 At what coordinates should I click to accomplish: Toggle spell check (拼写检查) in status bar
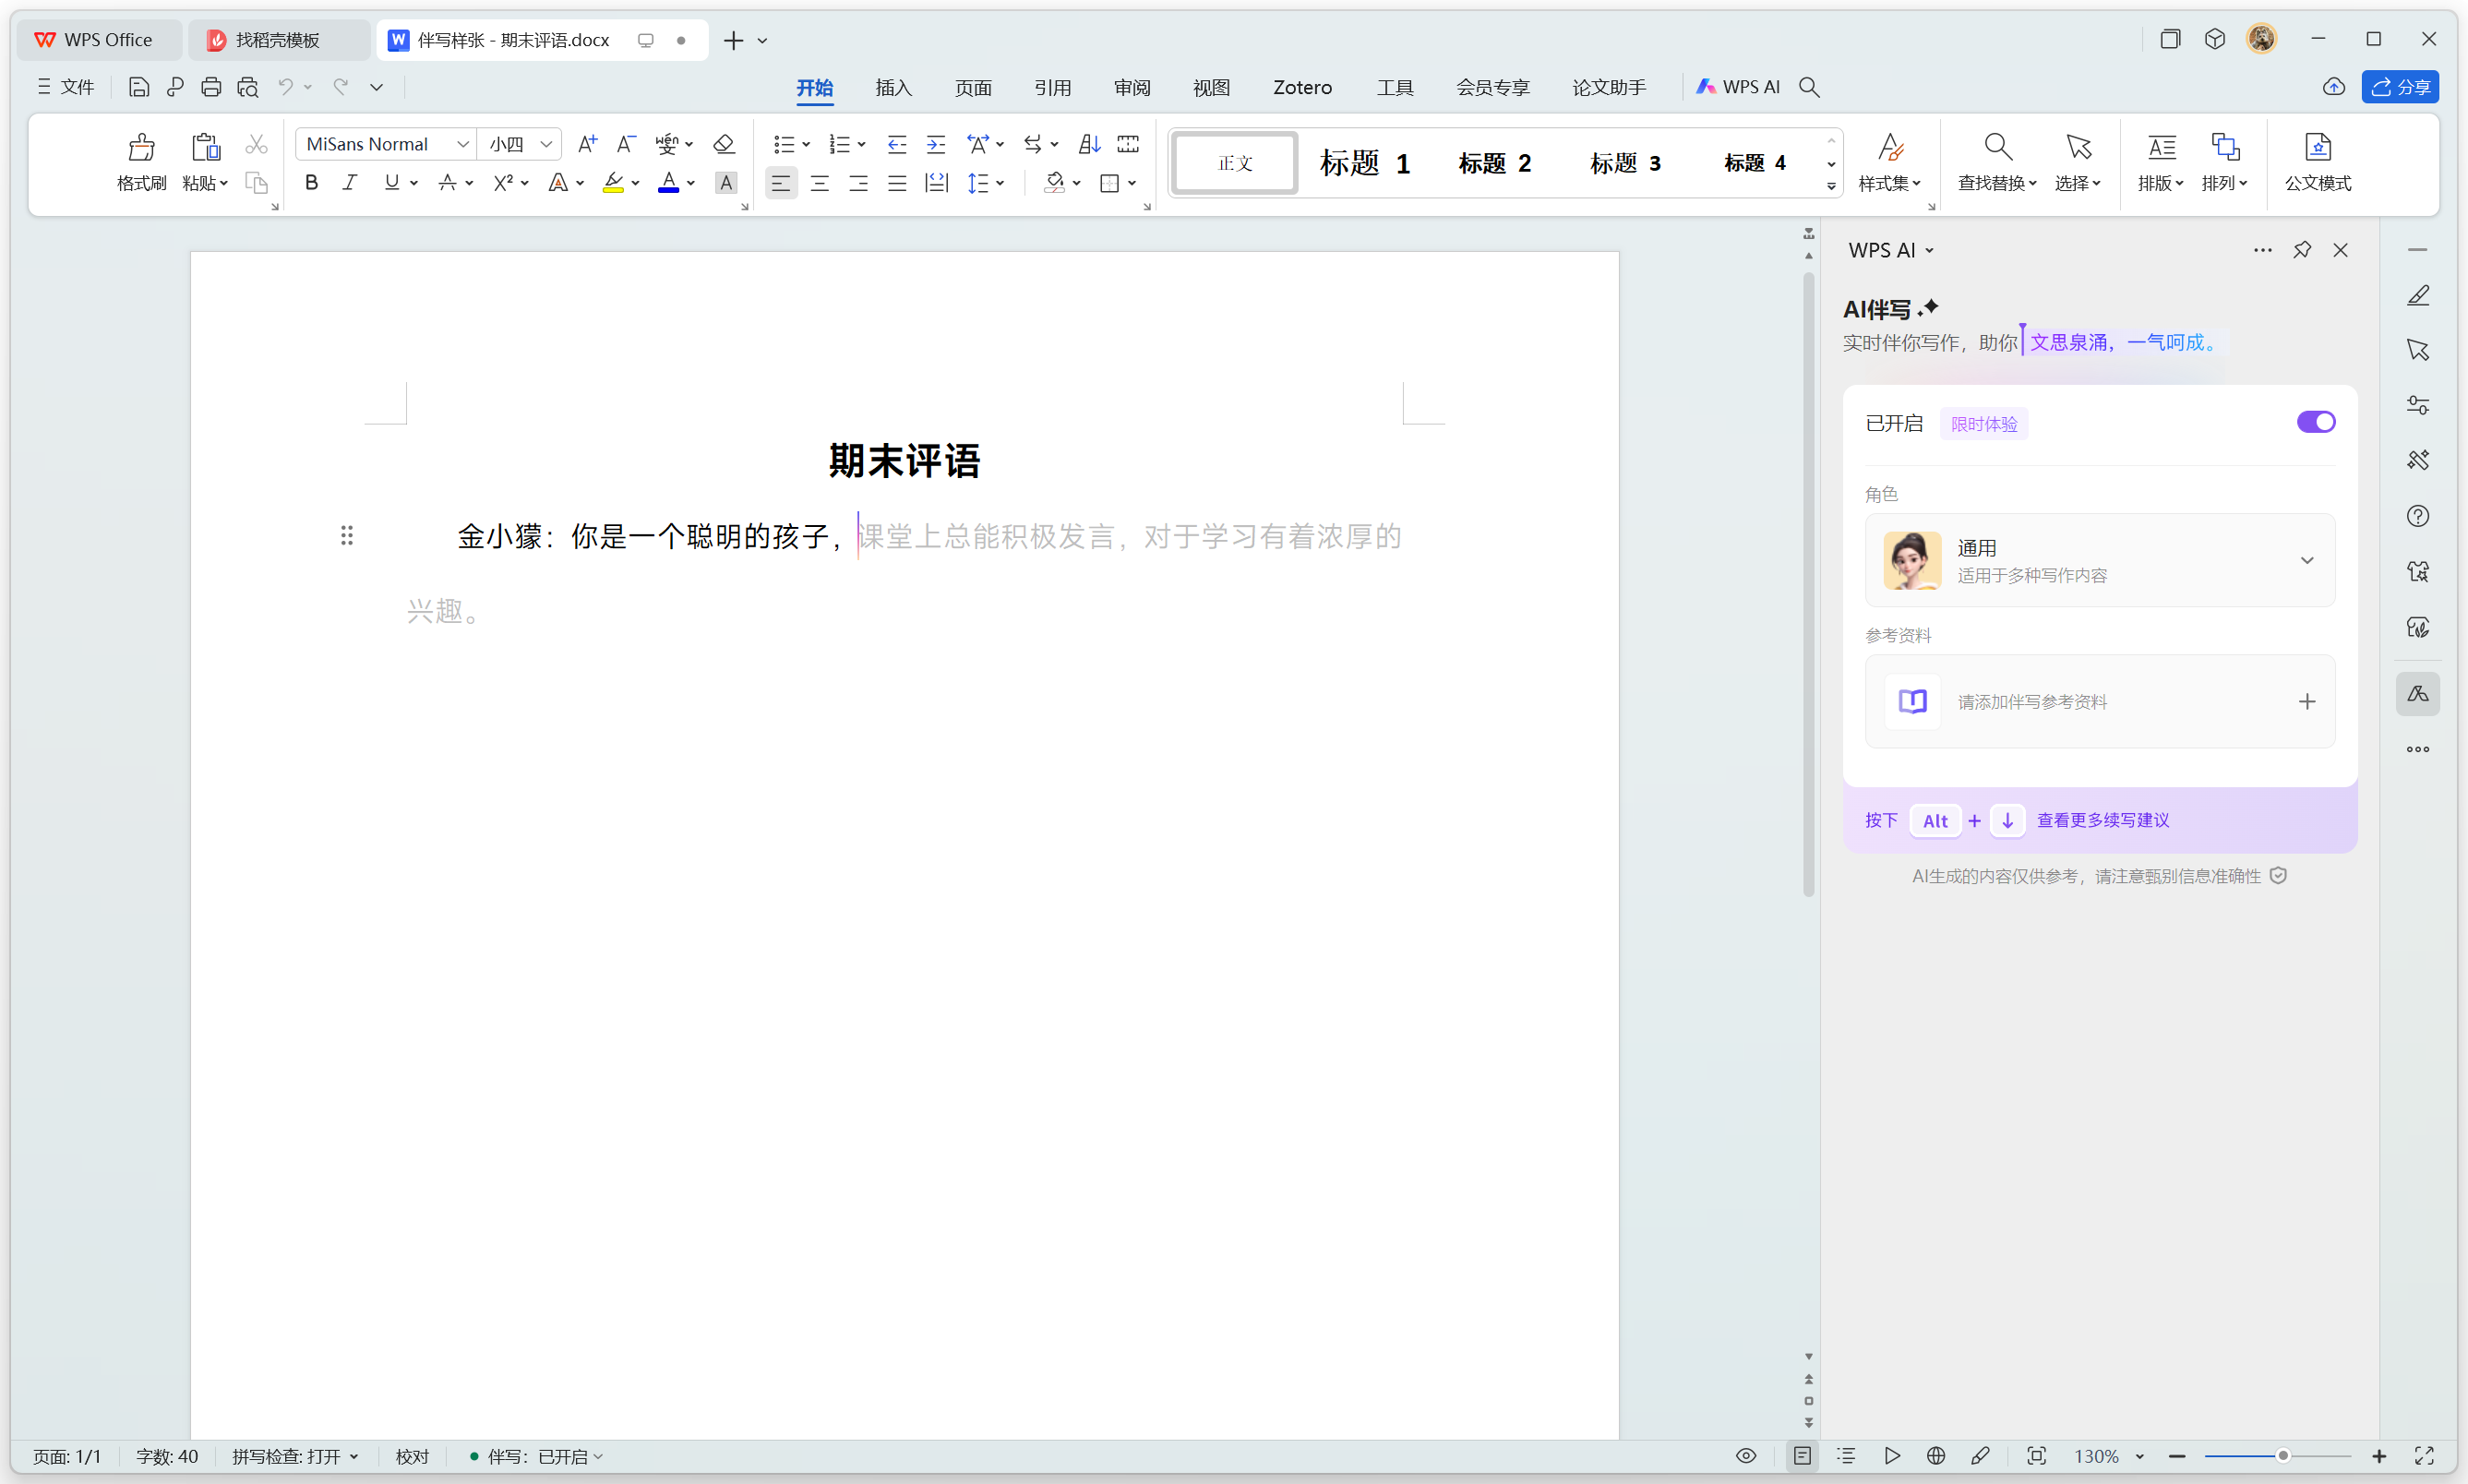pyautogui.click(x=294, y=1456)
